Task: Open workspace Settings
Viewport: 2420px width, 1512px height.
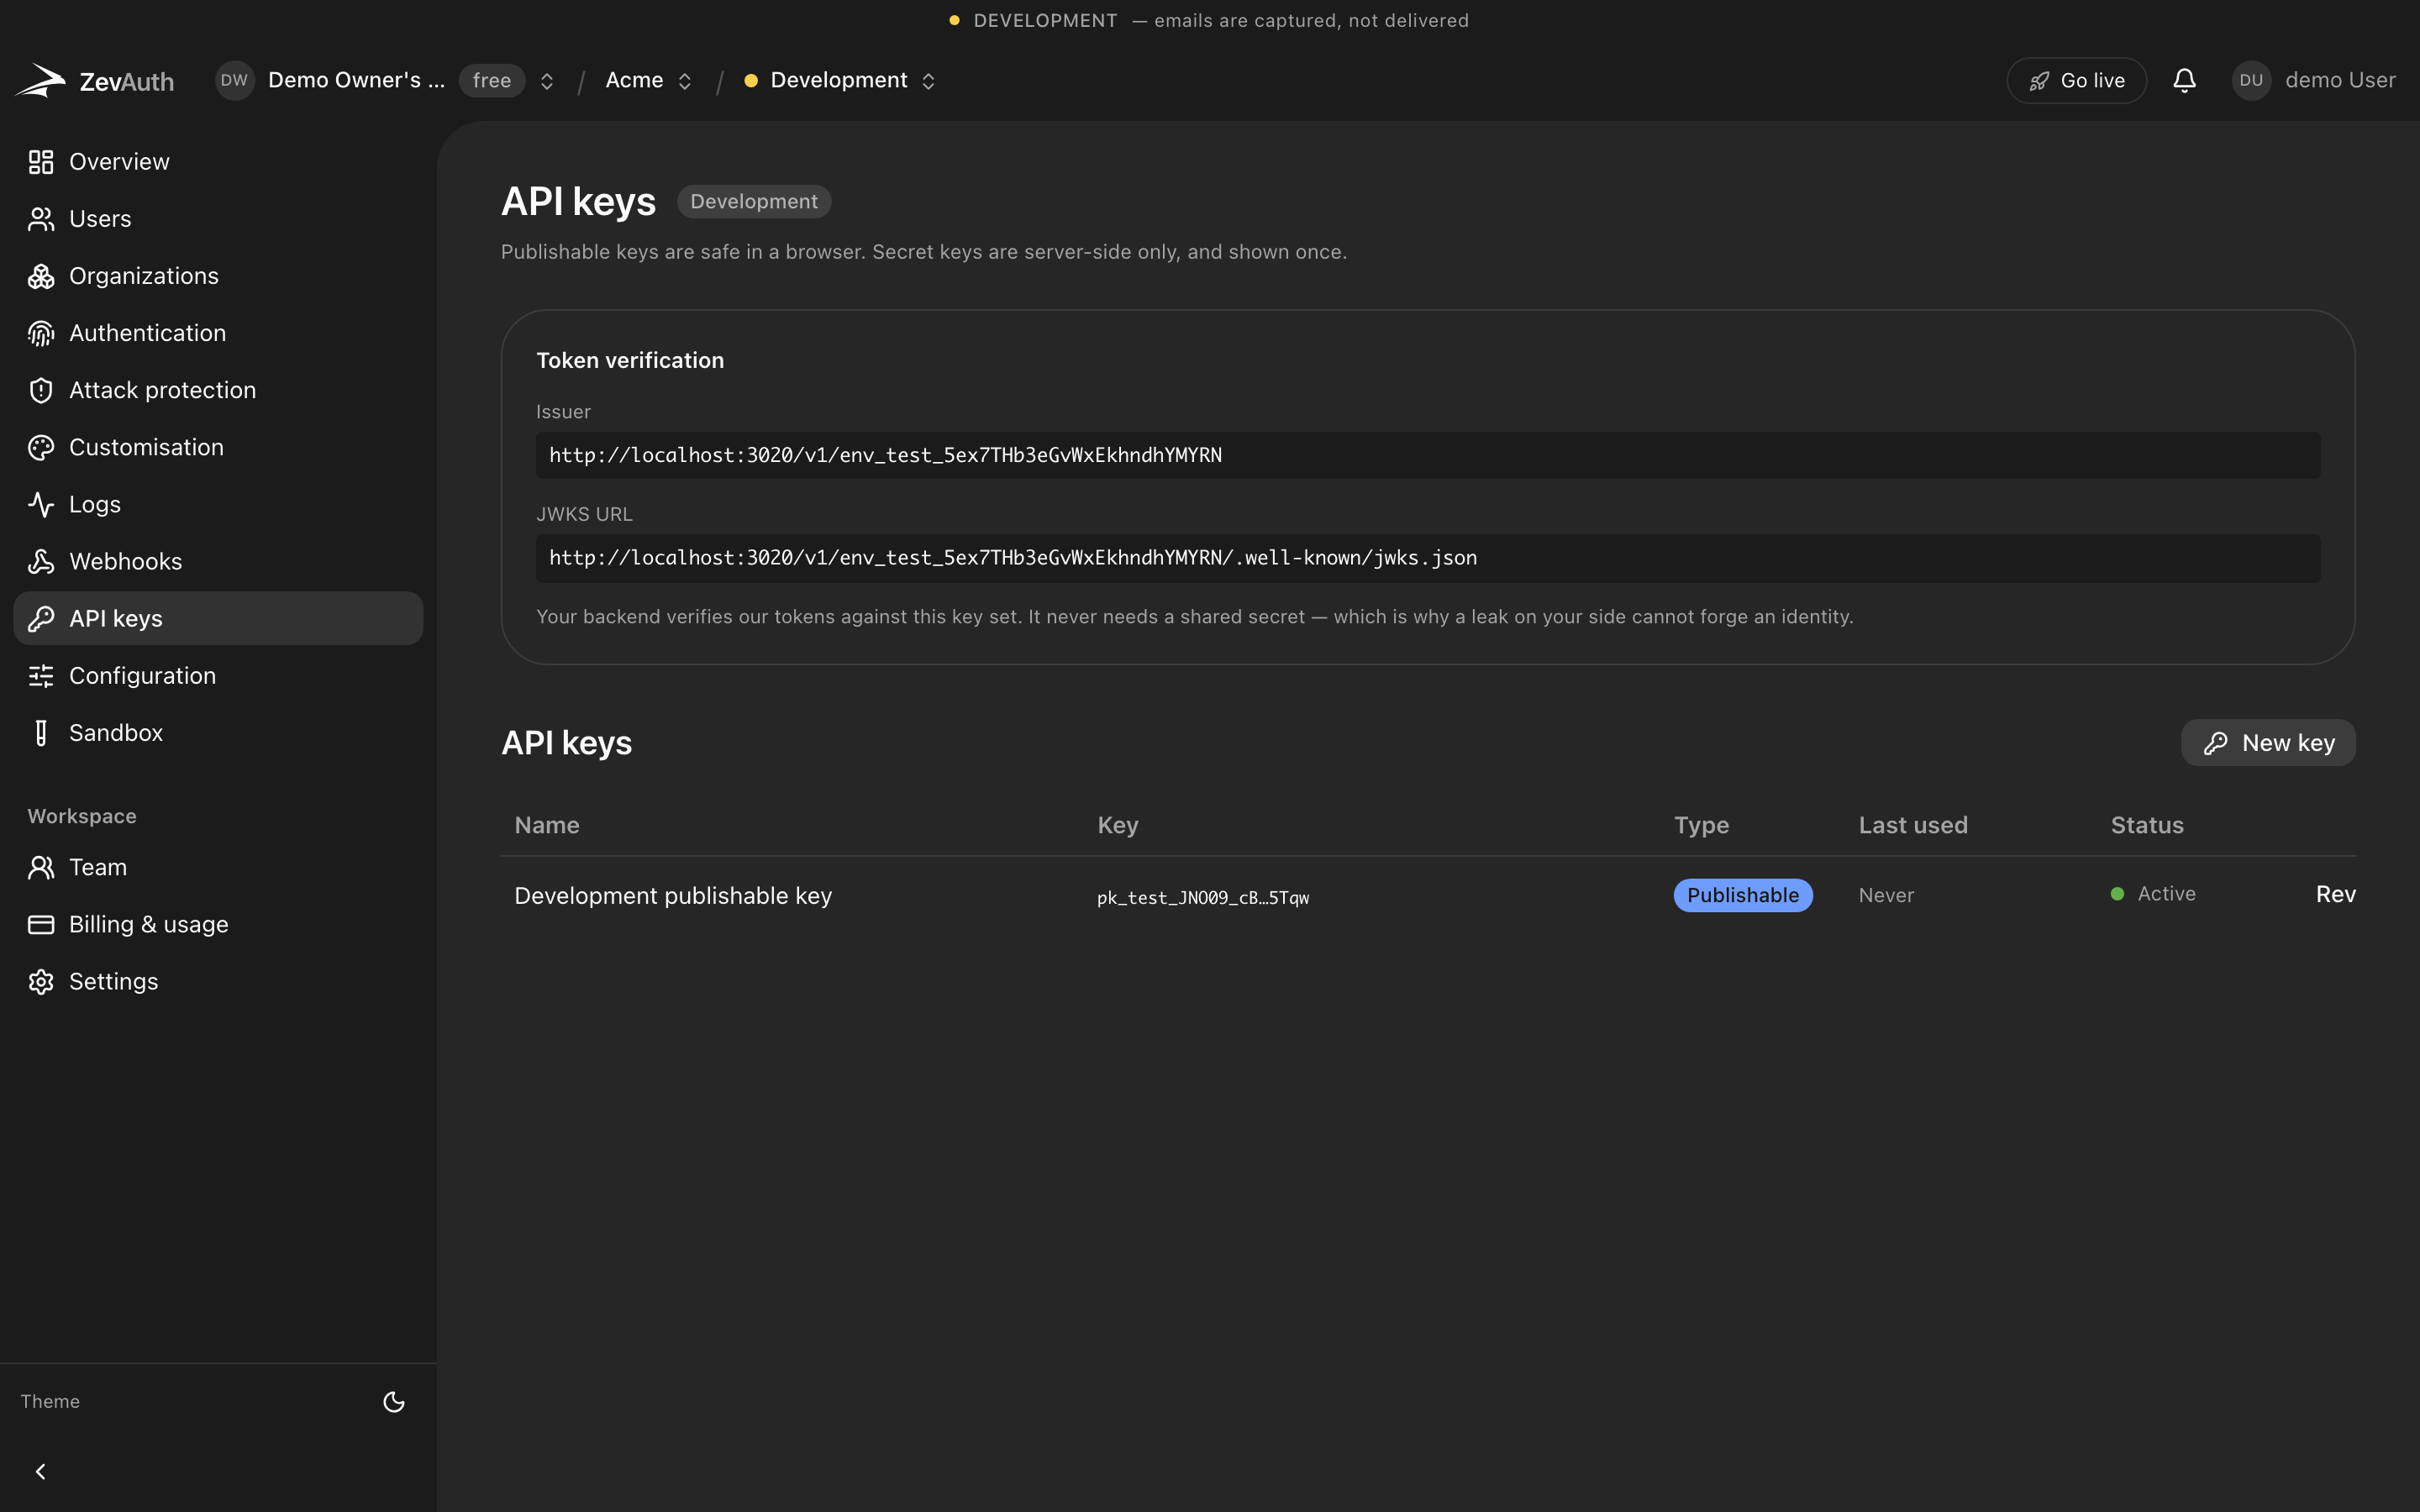Action: (218, 981)
